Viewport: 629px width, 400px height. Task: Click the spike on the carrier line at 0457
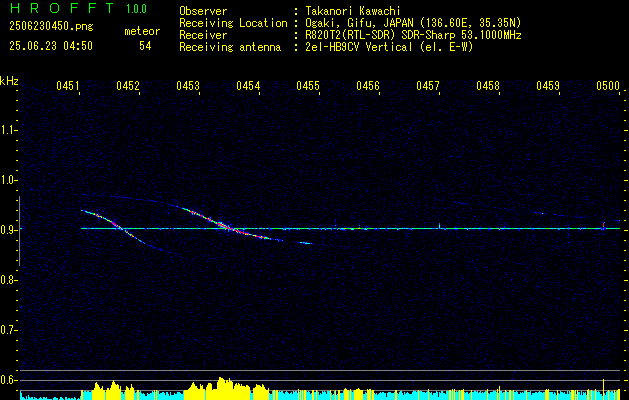pos(440,225)
